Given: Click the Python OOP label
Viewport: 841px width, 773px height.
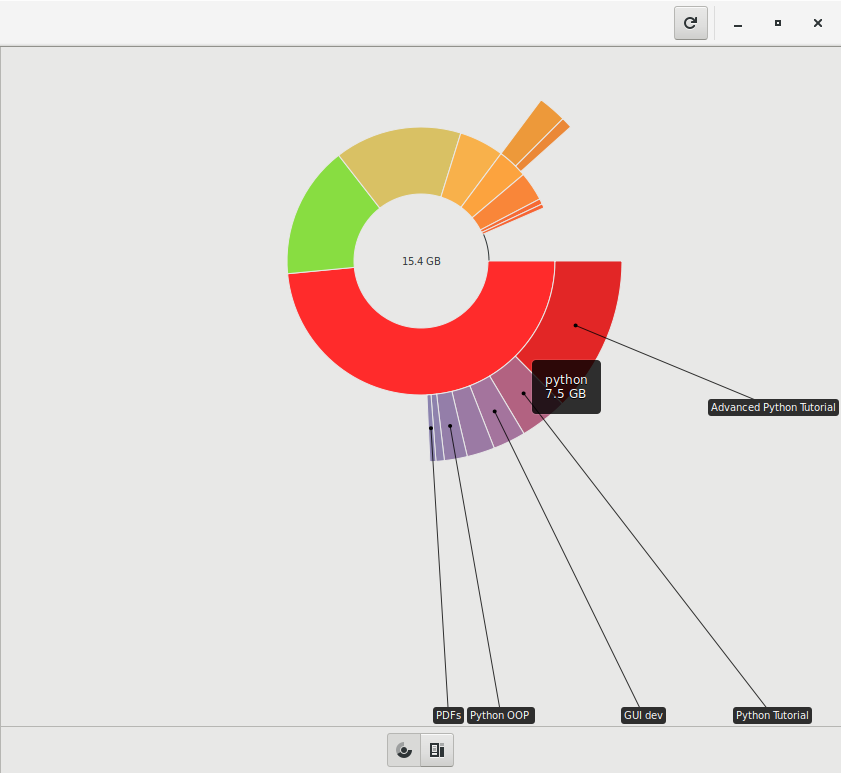Looking at the screenshot, I should click(x=500, y=715).
